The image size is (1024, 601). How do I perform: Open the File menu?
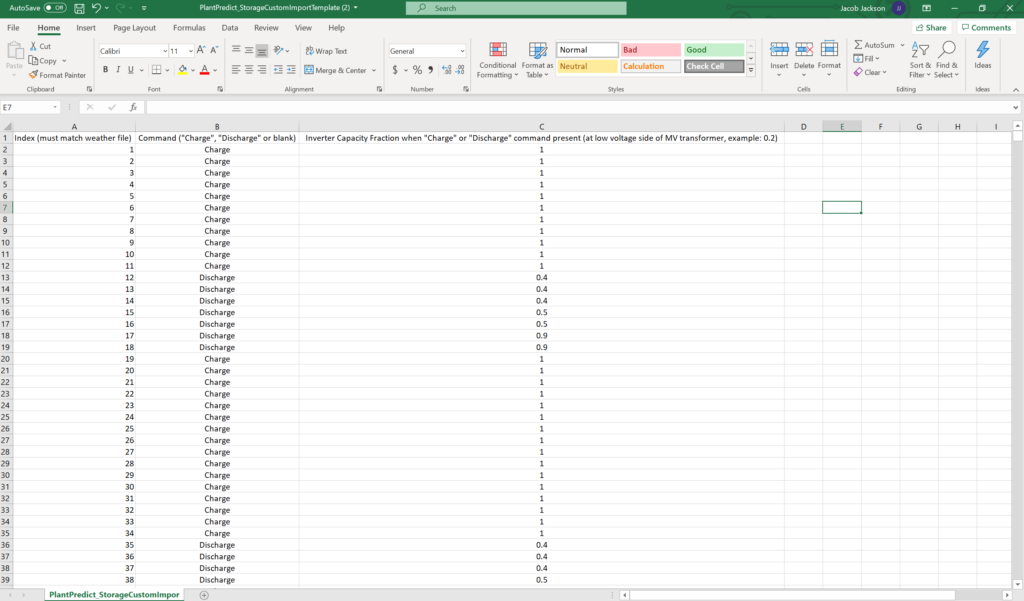13,28
